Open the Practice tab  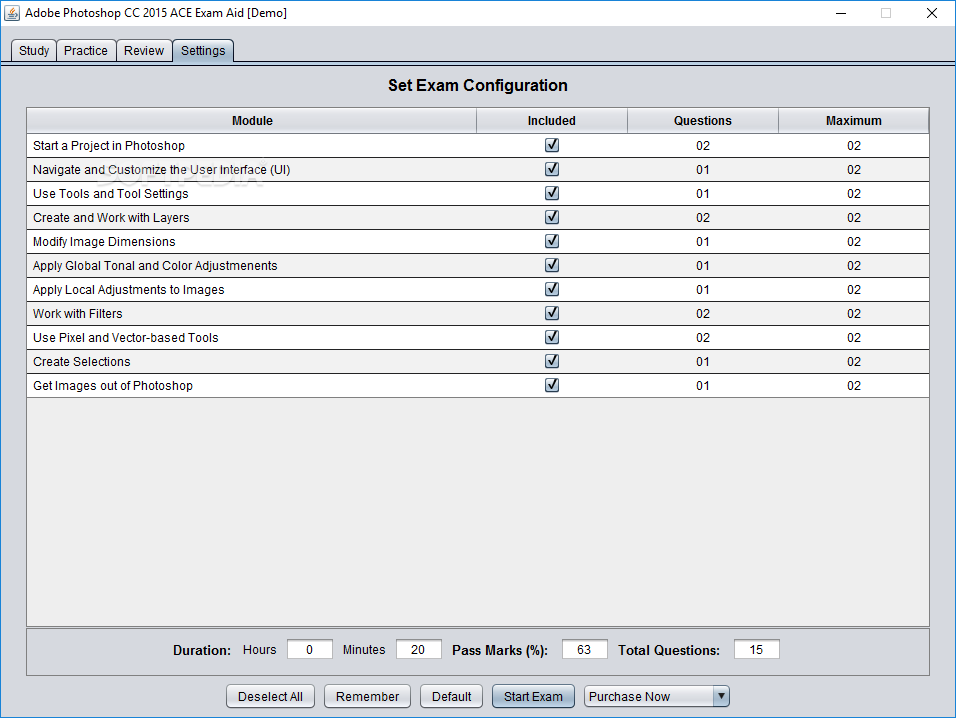[85, 51]
